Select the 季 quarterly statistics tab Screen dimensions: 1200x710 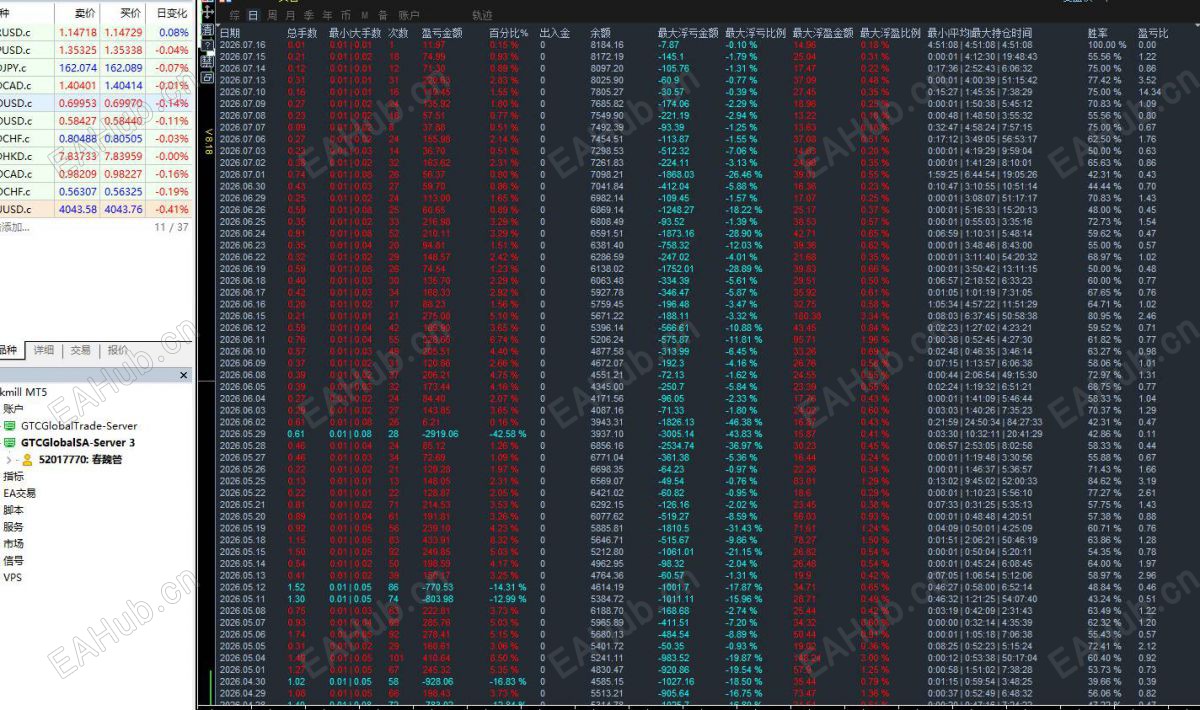[x=309, y=16]
